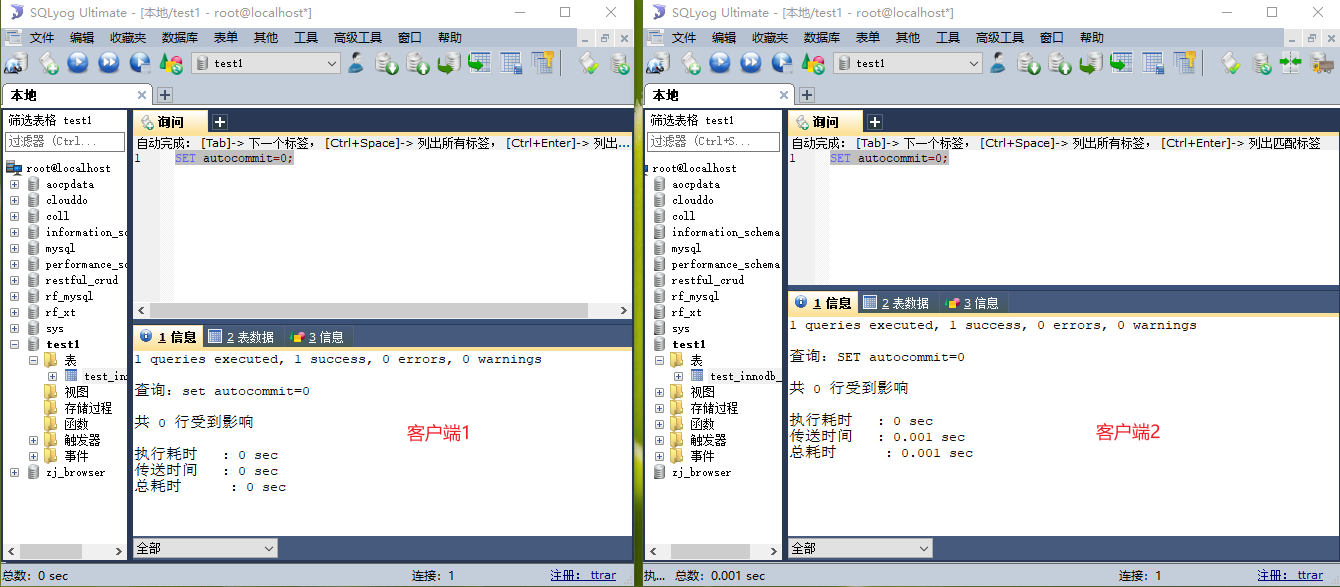Screen dimensions: 1340x587
Task: Close 本地 connection tab in left window
Action: [x=142, y=95]
